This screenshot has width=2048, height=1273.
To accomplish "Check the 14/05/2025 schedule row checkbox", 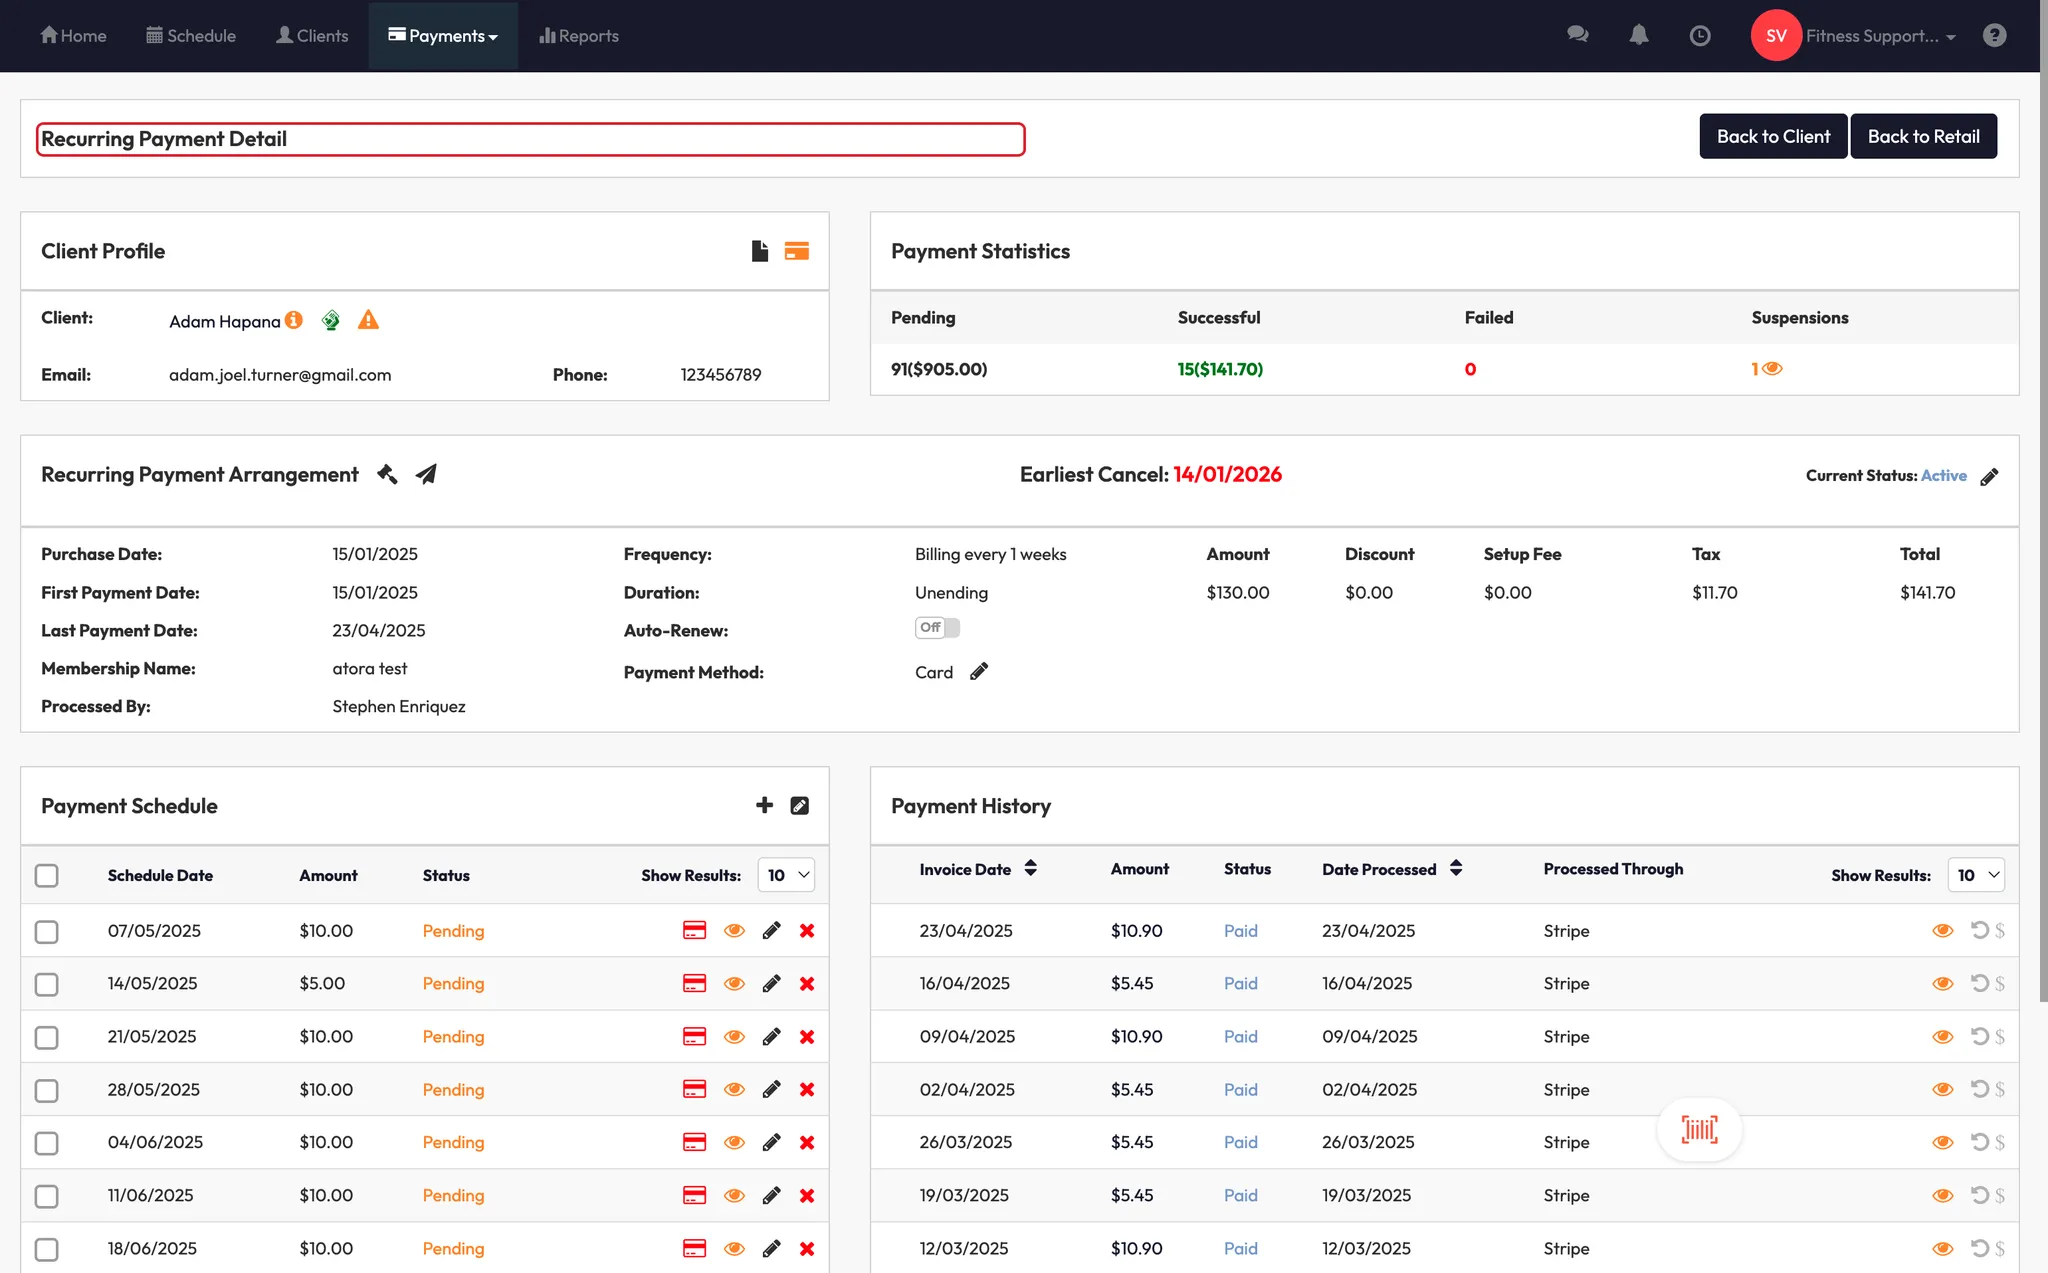I will coord(46,984).
